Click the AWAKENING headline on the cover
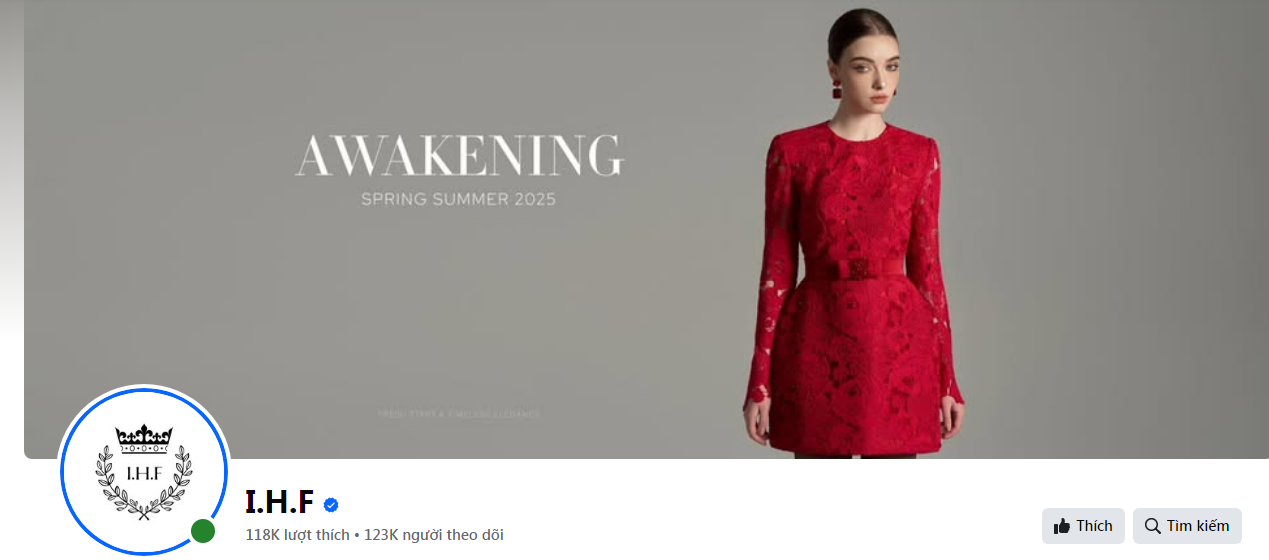Screen dimensions: 1269x560 [x=459, y=156]
